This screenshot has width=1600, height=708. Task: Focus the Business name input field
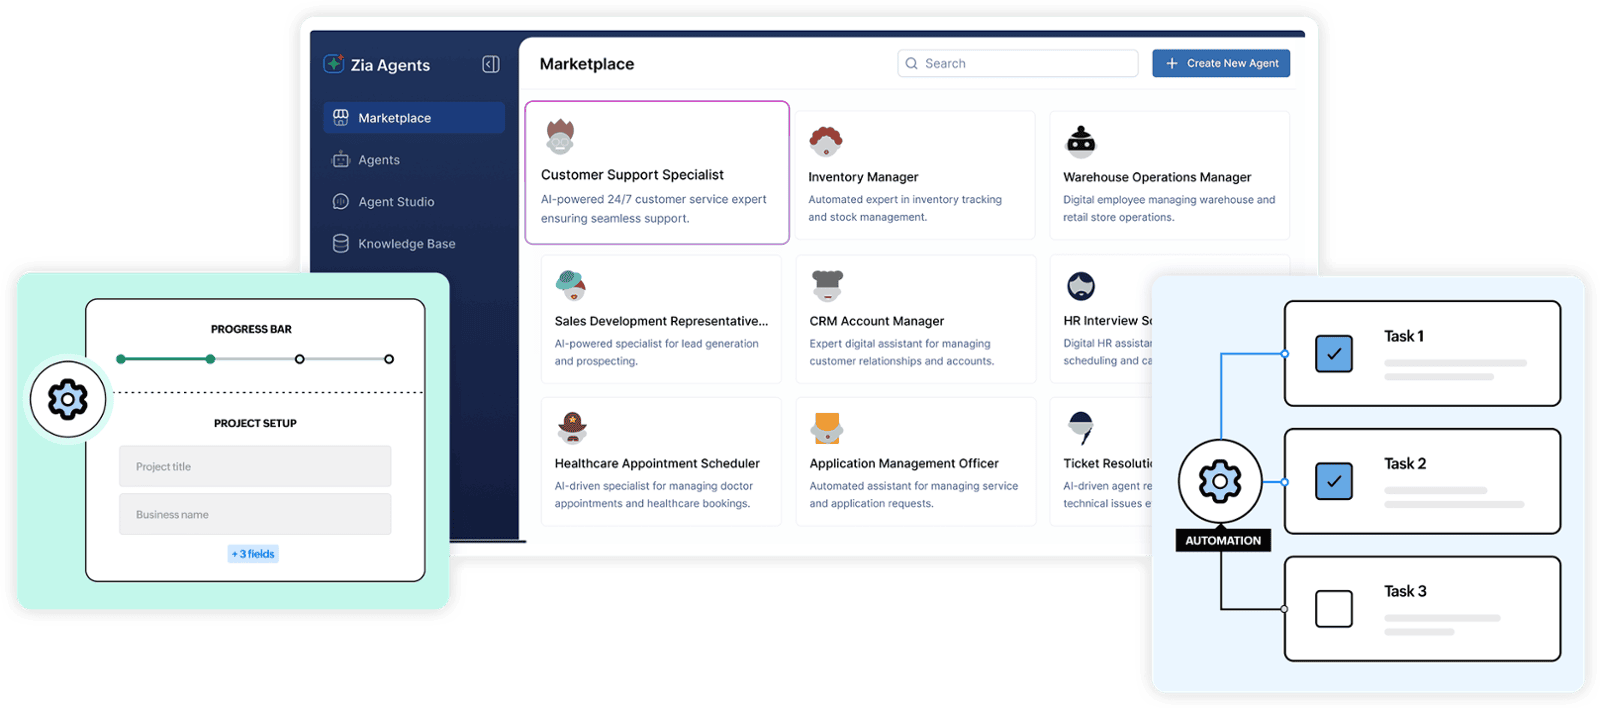pyautogui.click(x=255, y=514)
